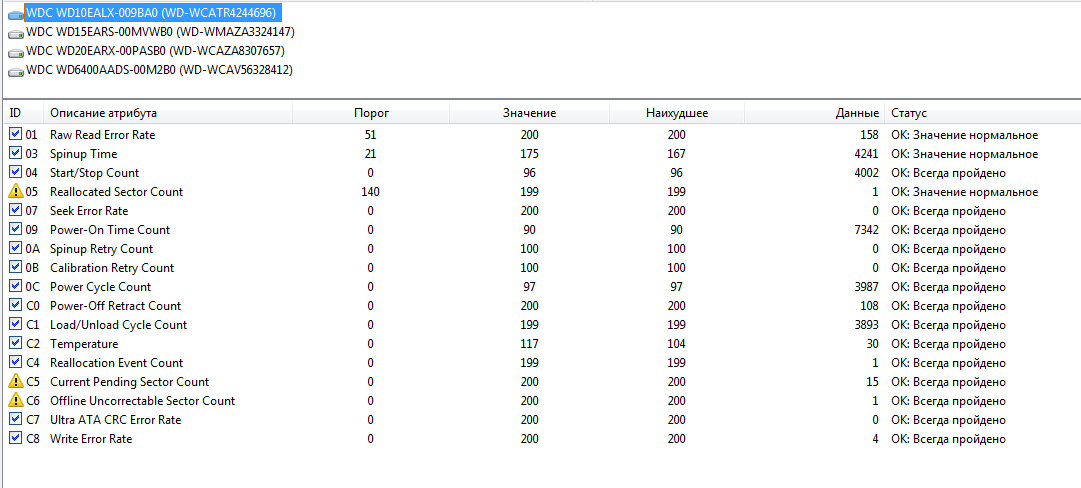The width and height of the screenshot is (1081, 488).
Task: Toggle checkbox for Write Error Rate
Action: [x=15, y=438]
